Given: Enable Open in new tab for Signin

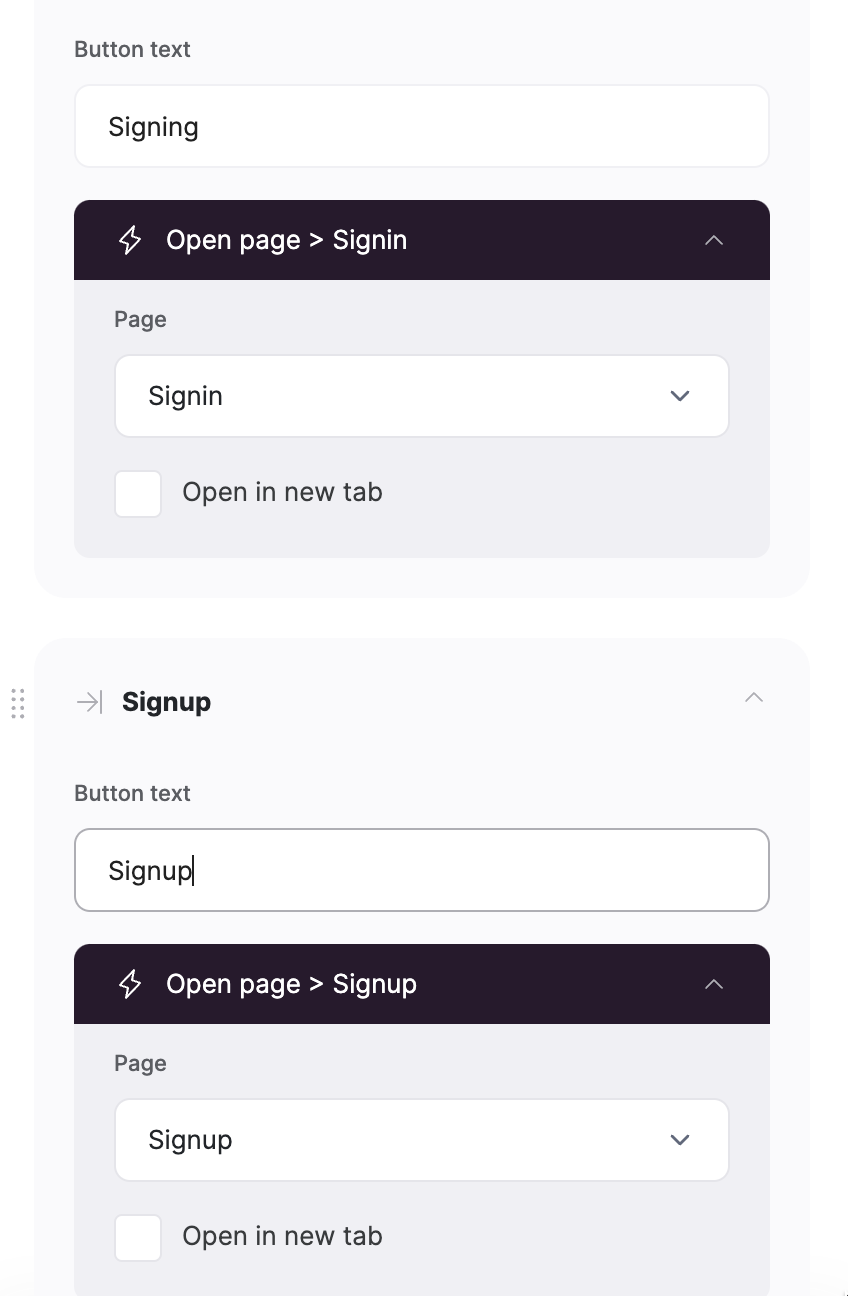Looking at the screenshot, I should click(x=137, y=493).
